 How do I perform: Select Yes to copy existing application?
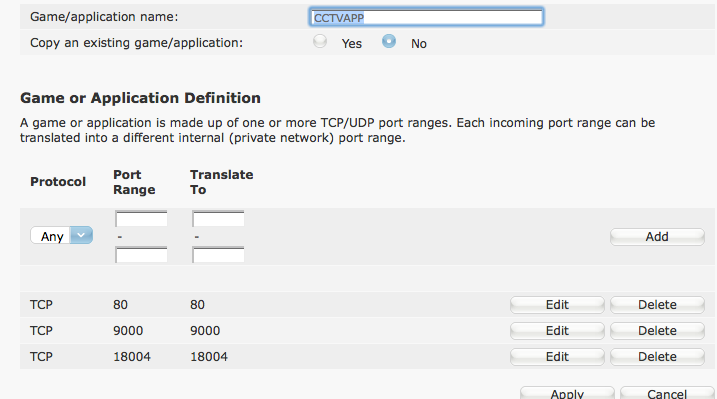click(x=320, y=42)
